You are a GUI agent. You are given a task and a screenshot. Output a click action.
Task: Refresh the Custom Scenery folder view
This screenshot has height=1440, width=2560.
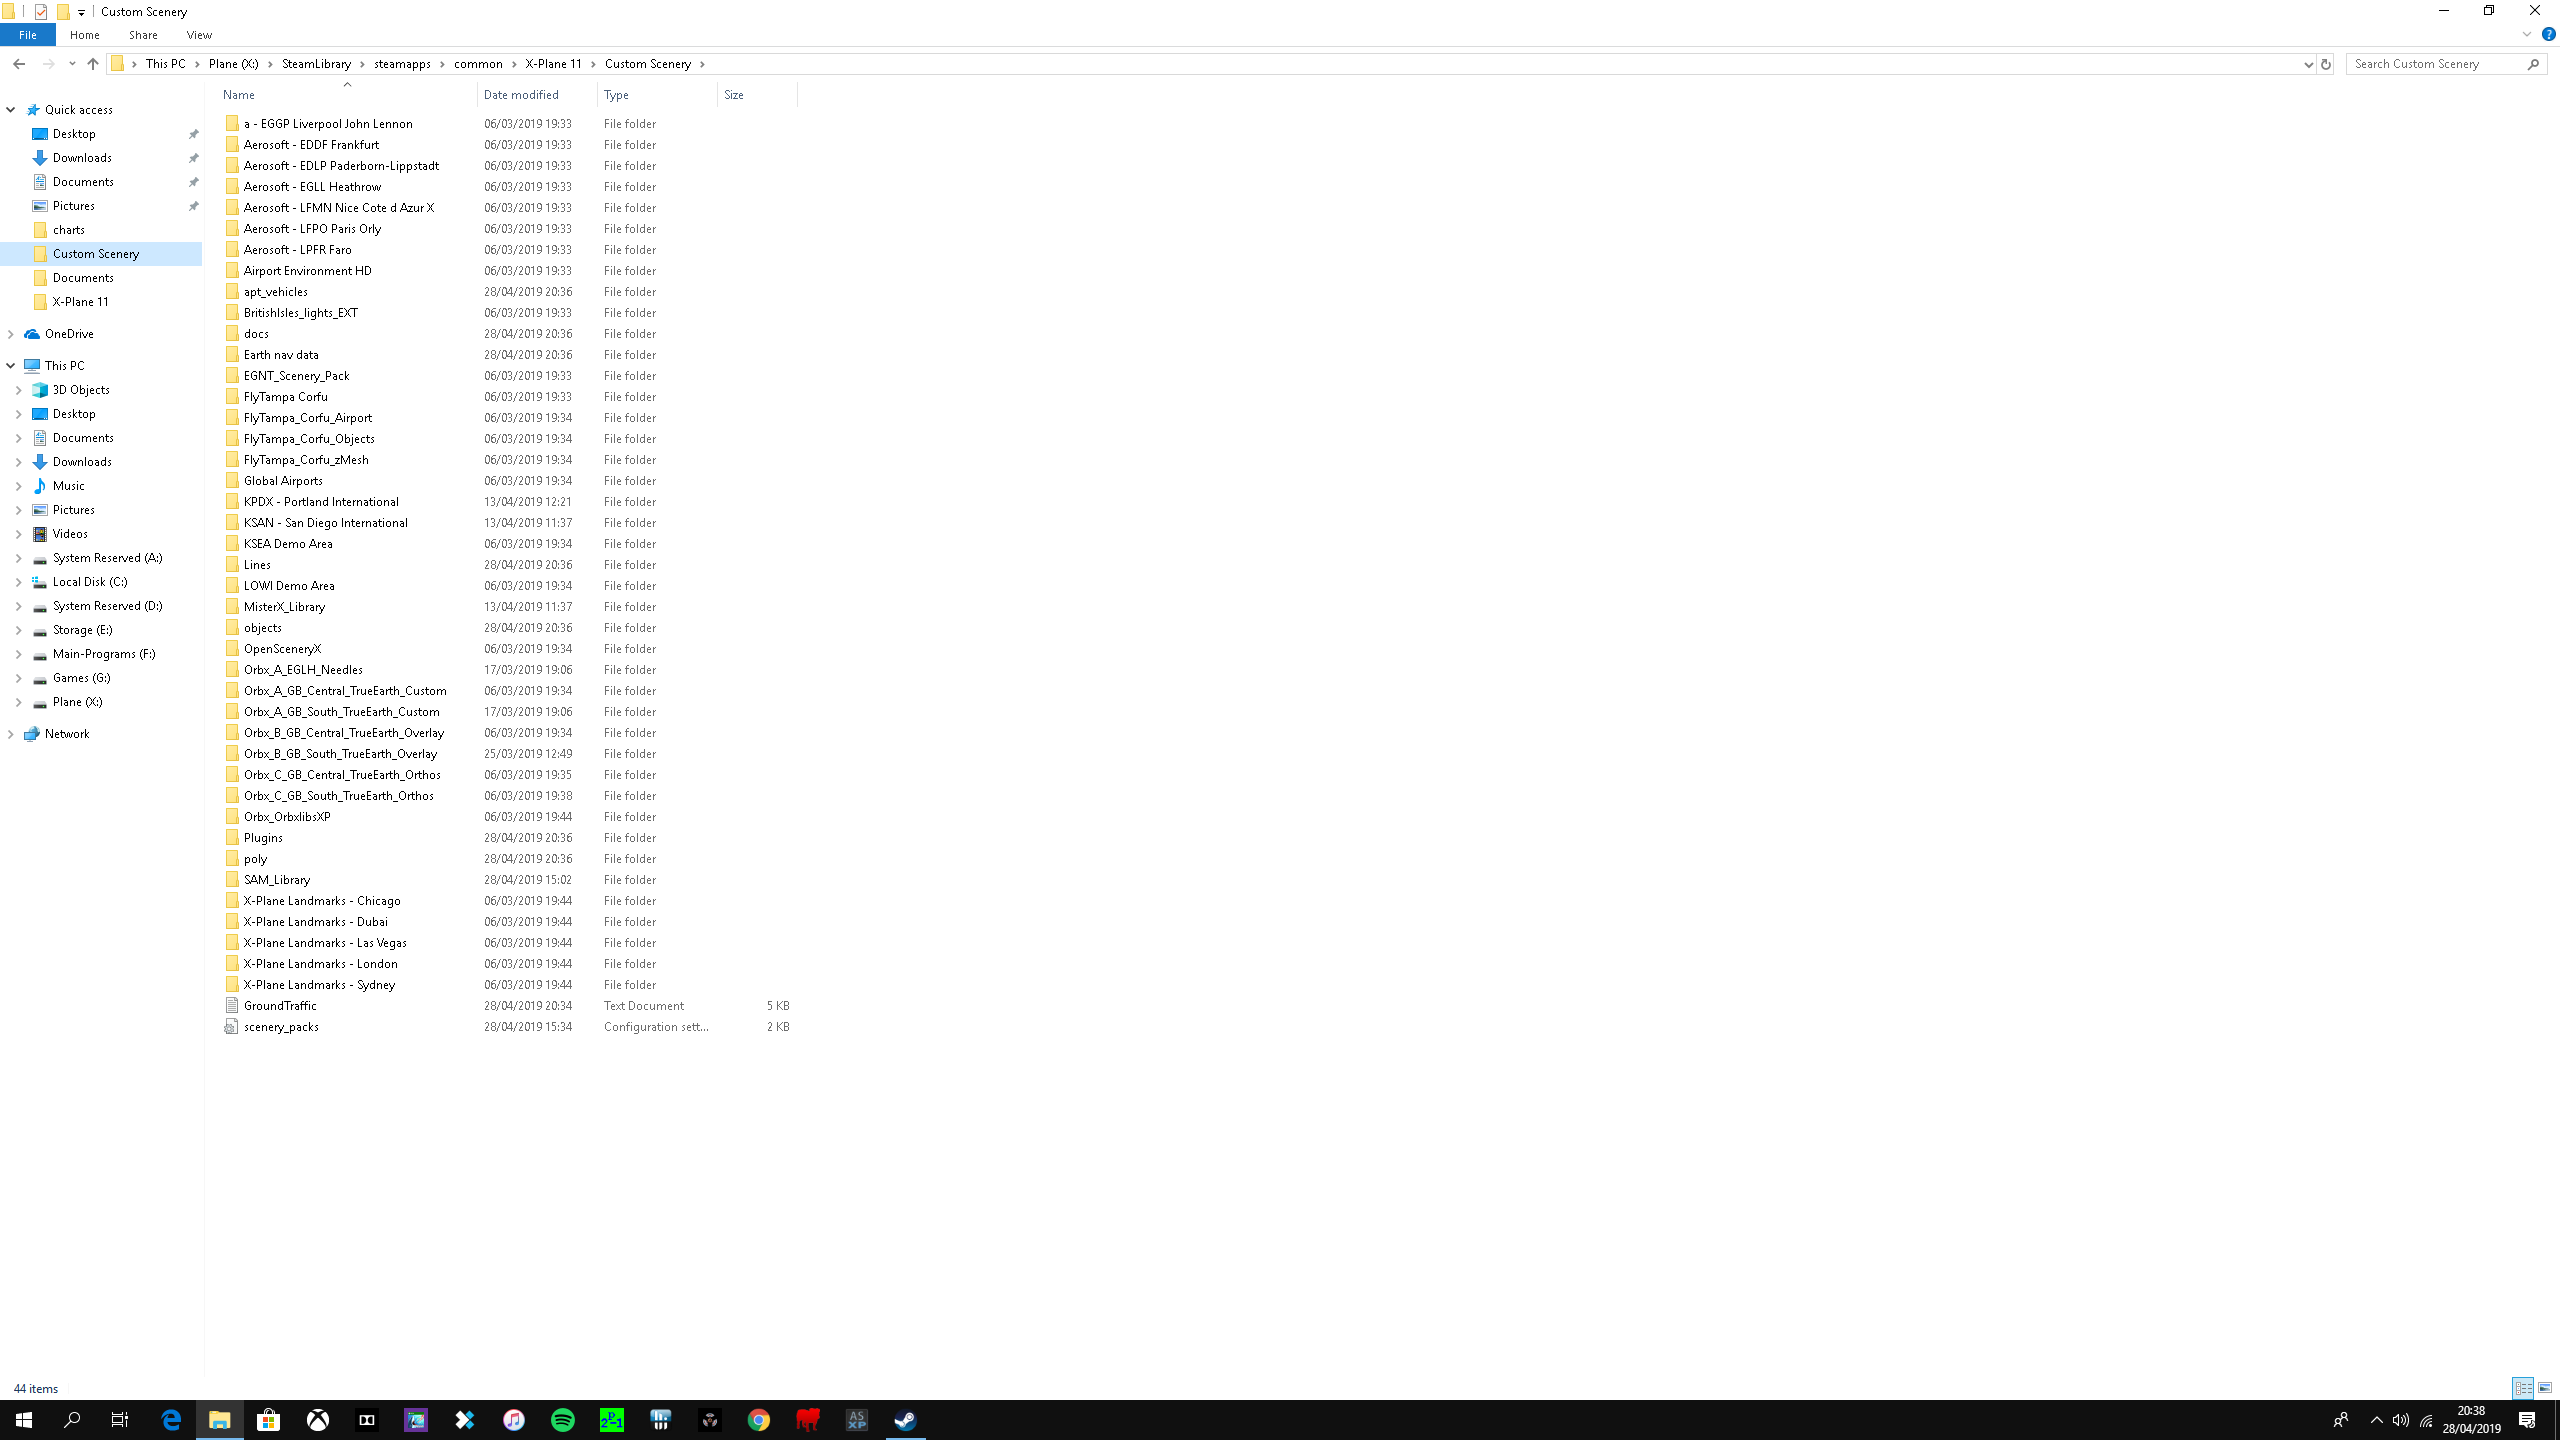pos(2325,64)
